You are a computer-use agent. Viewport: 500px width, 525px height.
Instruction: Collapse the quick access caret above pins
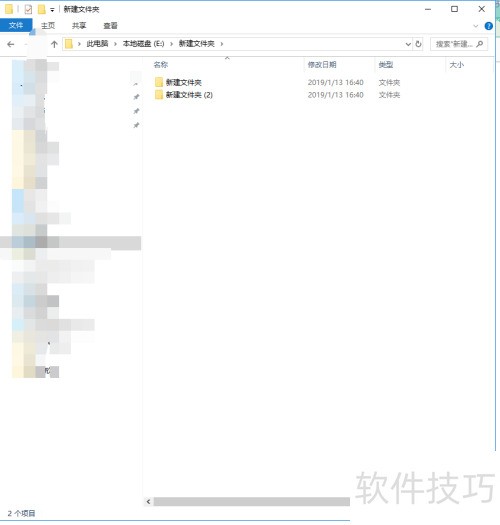(136, 84)
